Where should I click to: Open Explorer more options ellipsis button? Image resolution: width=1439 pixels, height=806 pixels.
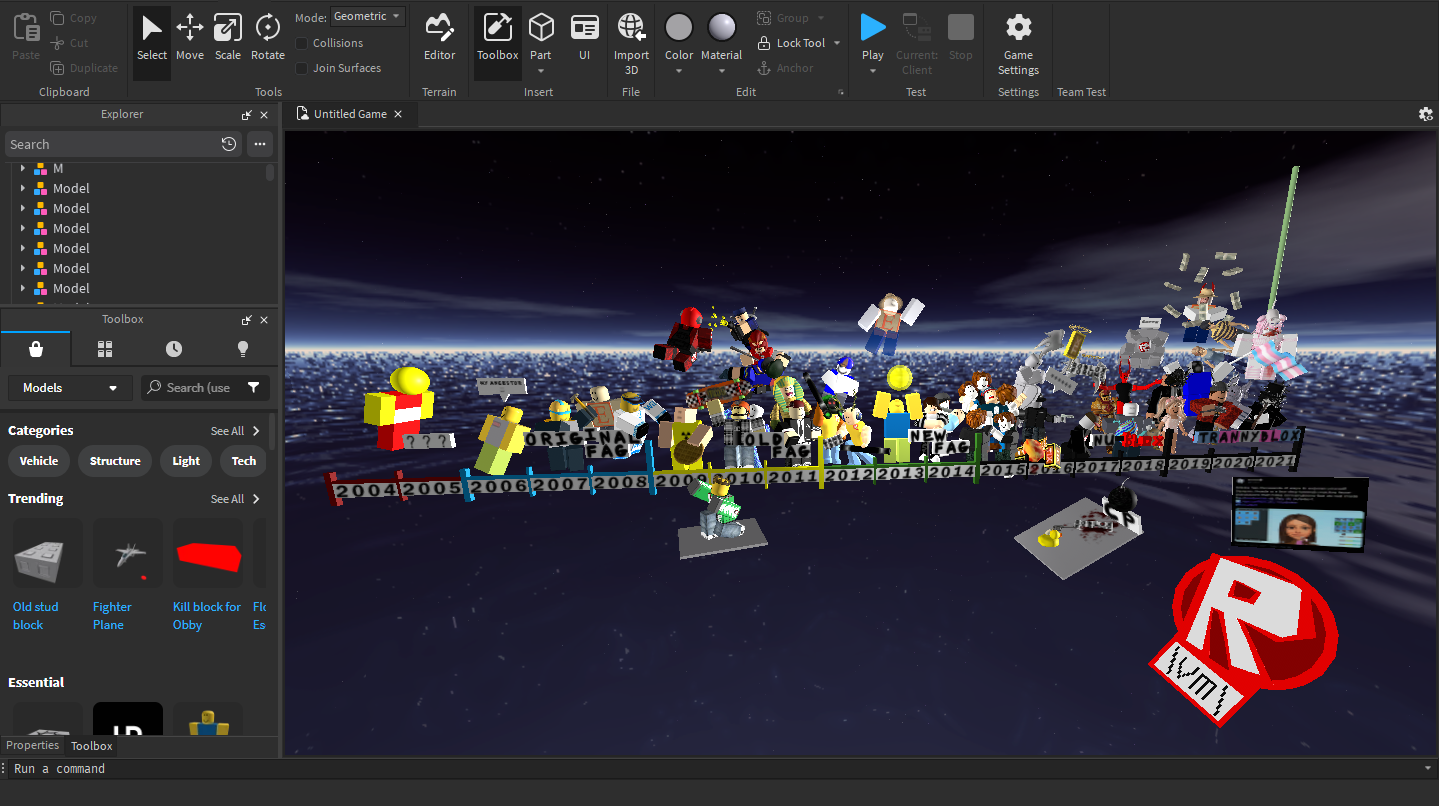point(260,144)
